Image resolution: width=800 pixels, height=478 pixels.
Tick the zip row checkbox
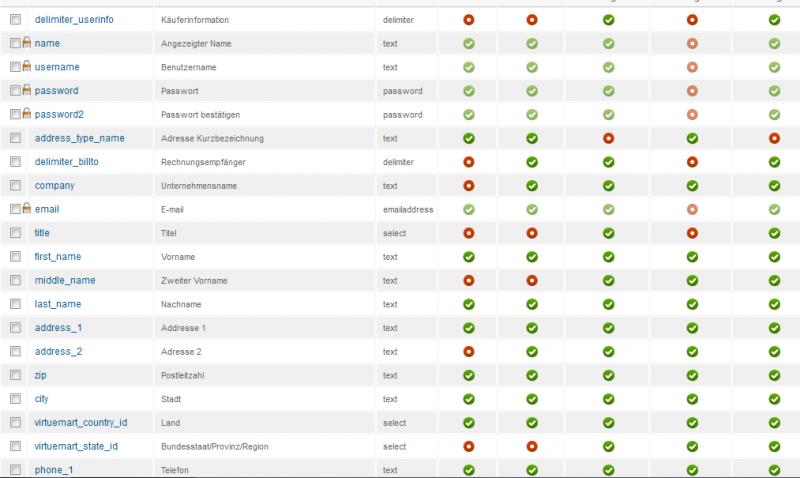tap(15, 375)
